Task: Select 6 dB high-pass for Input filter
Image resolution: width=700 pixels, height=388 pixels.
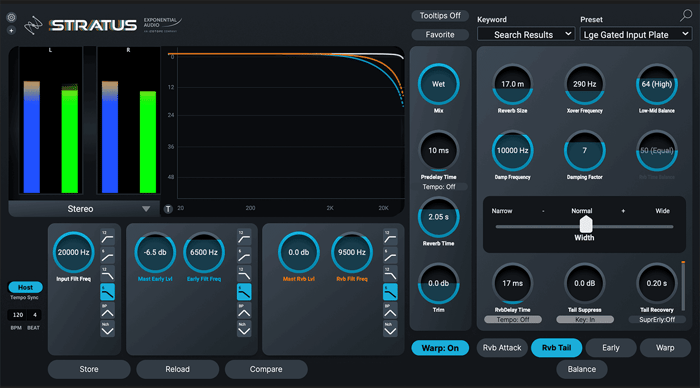Action: coord(107,255)
